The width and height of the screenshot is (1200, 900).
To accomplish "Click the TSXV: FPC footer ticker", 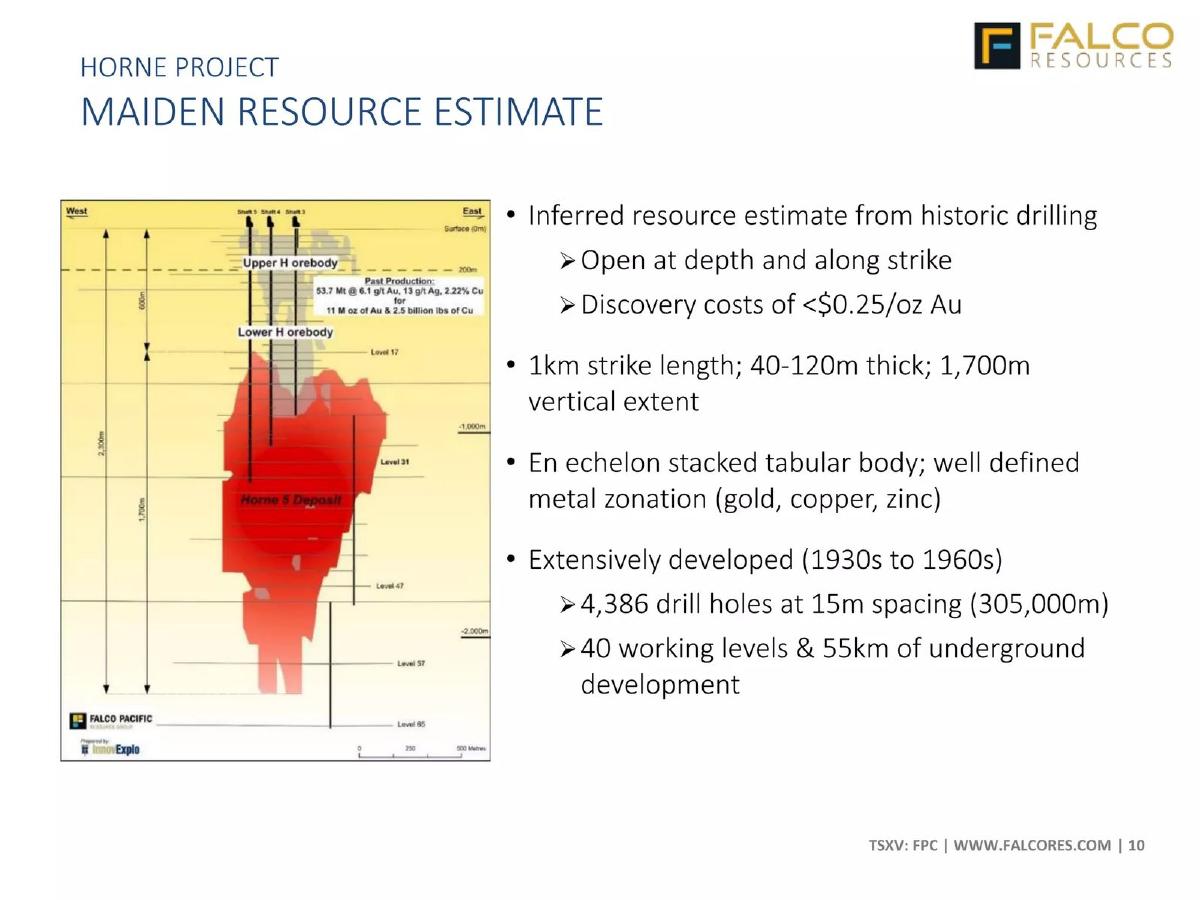I will (903, 846).
